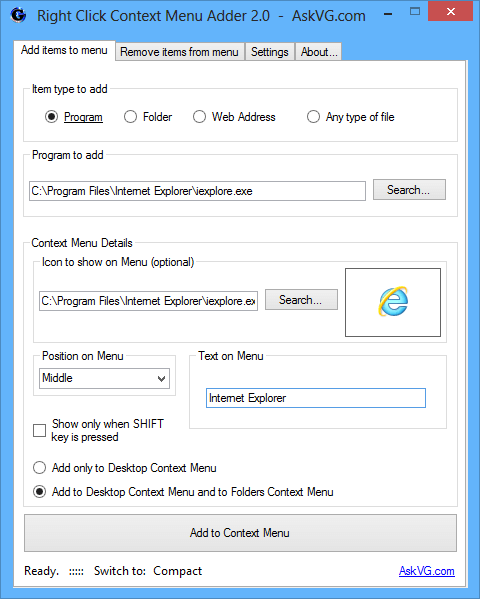Open the Remove items from menu tab
The height and width of the screenshot is (599, 480).
click(x=180, y=52)
